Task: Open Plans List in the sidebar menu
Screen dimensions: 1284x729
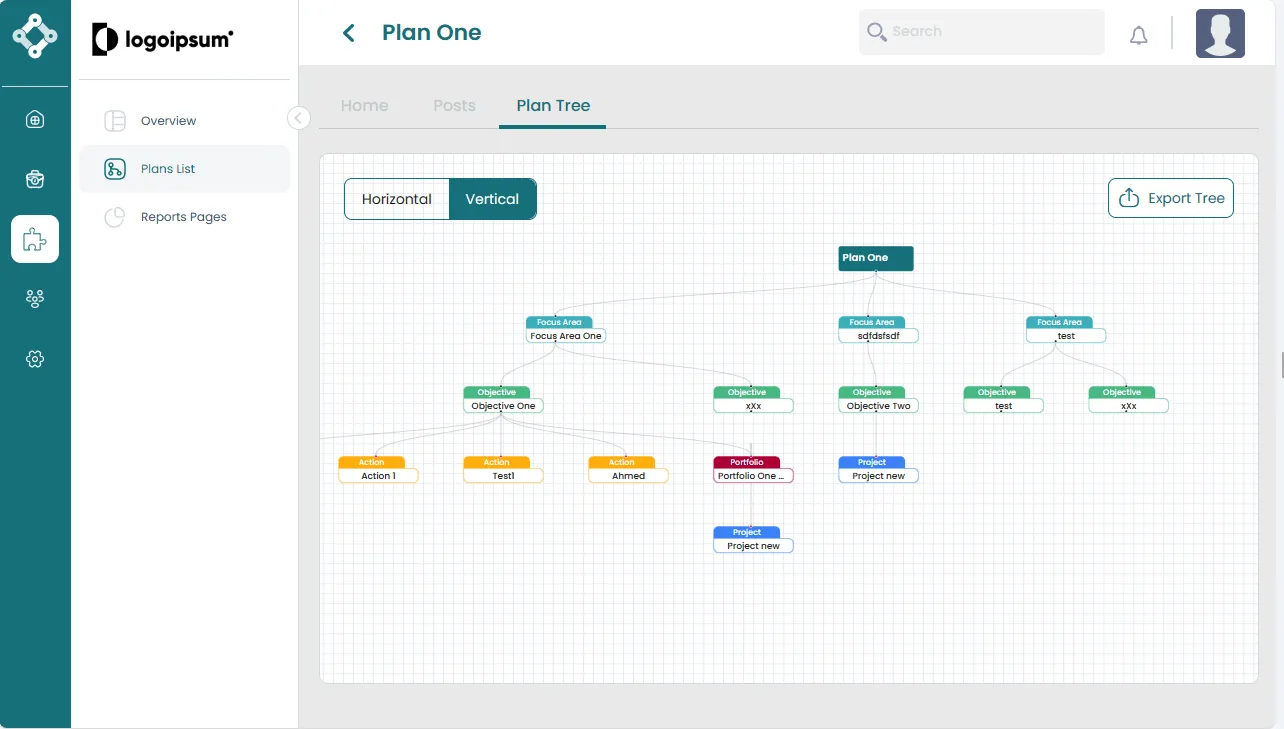Action: pos(185,169)
